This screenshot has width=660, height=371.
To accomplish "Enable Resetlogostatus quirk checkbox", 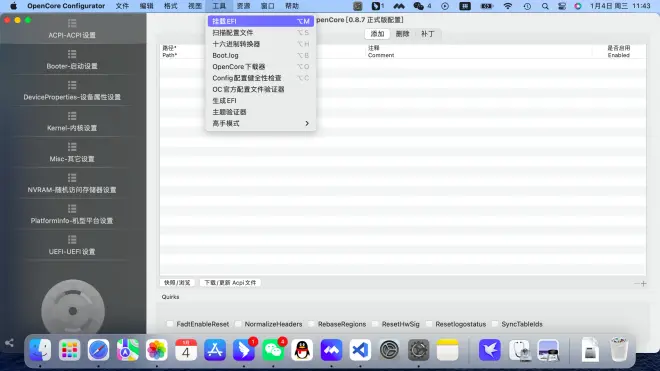I will [x=428, y=324].
